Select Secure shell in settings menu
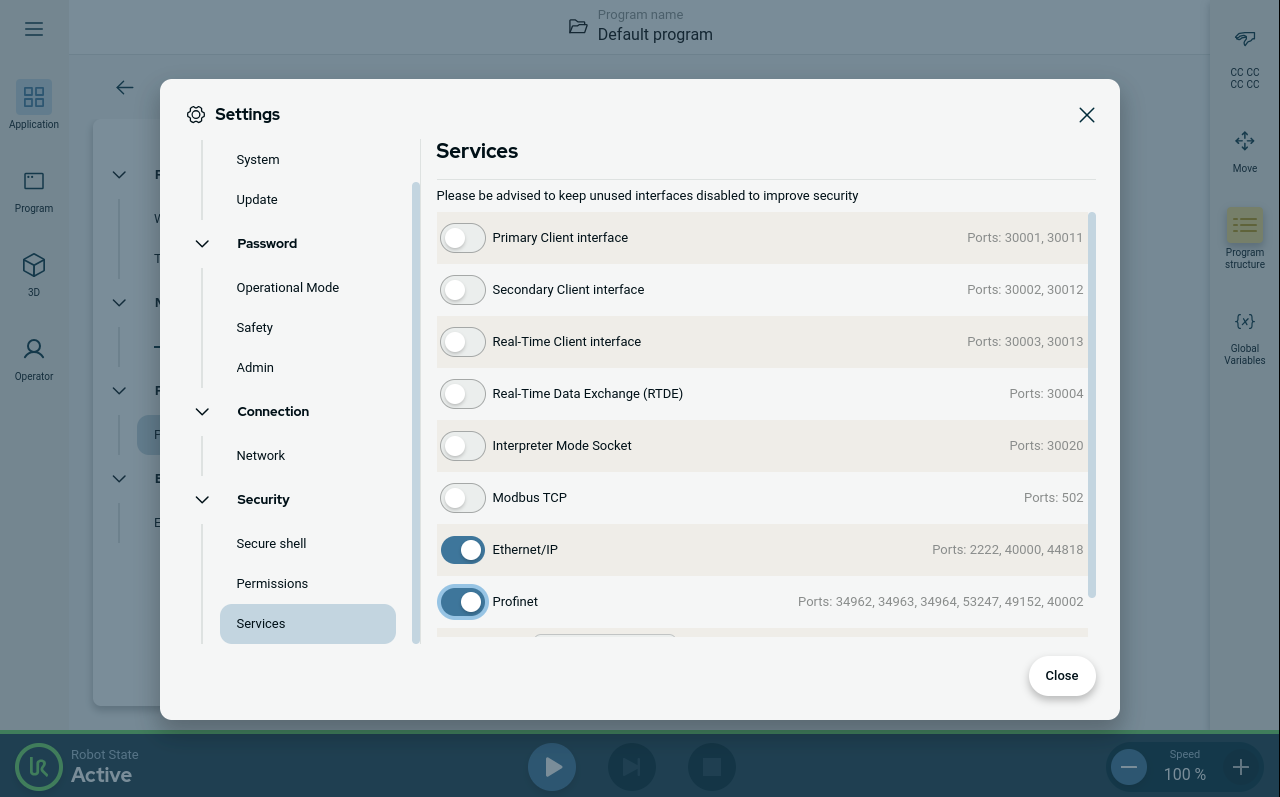 [271, 544]
